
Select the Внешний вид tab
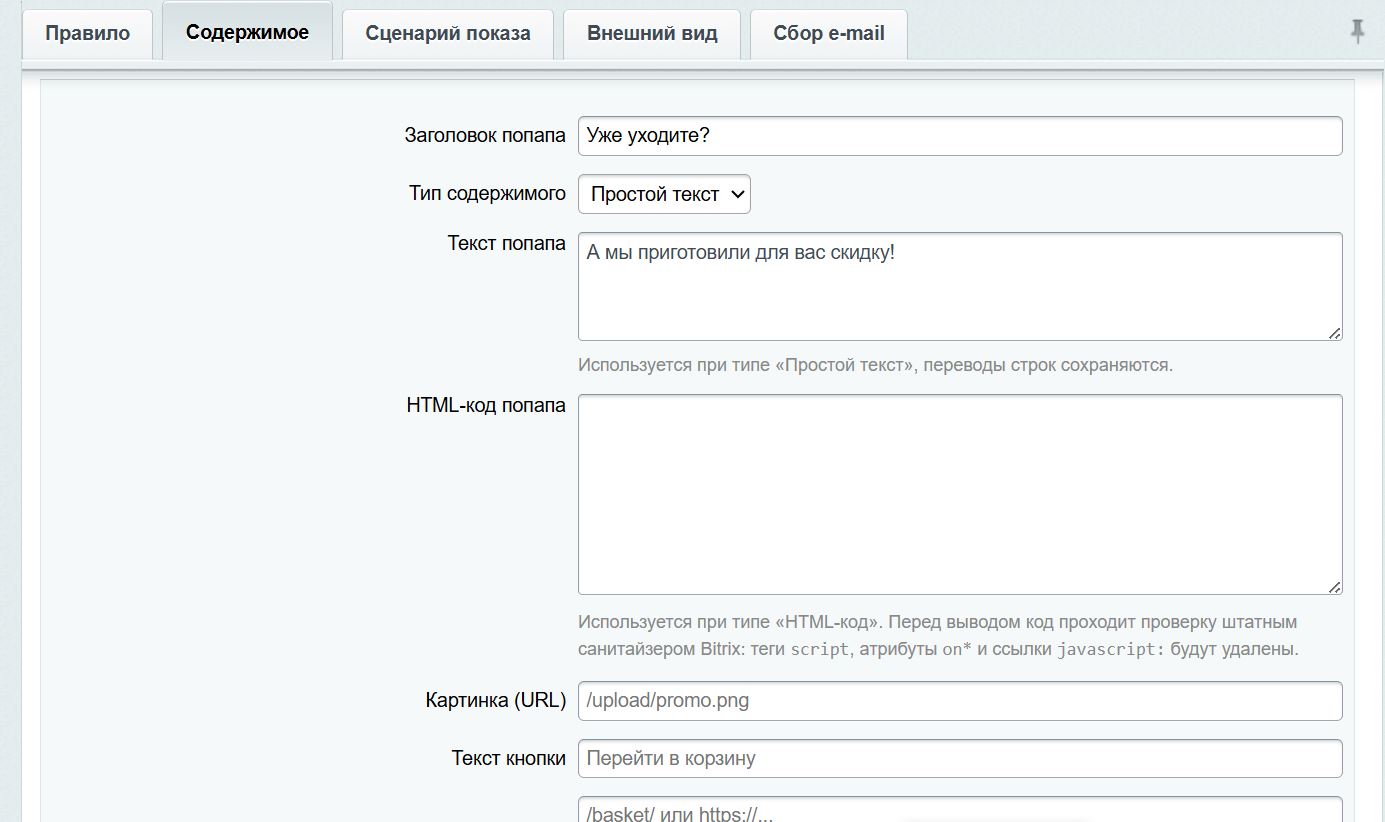point(652,33)
